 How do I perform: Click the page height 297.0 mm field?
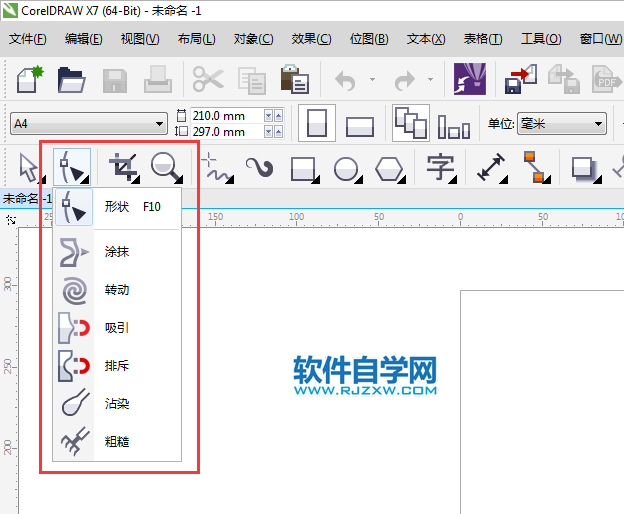click(227, 132)
